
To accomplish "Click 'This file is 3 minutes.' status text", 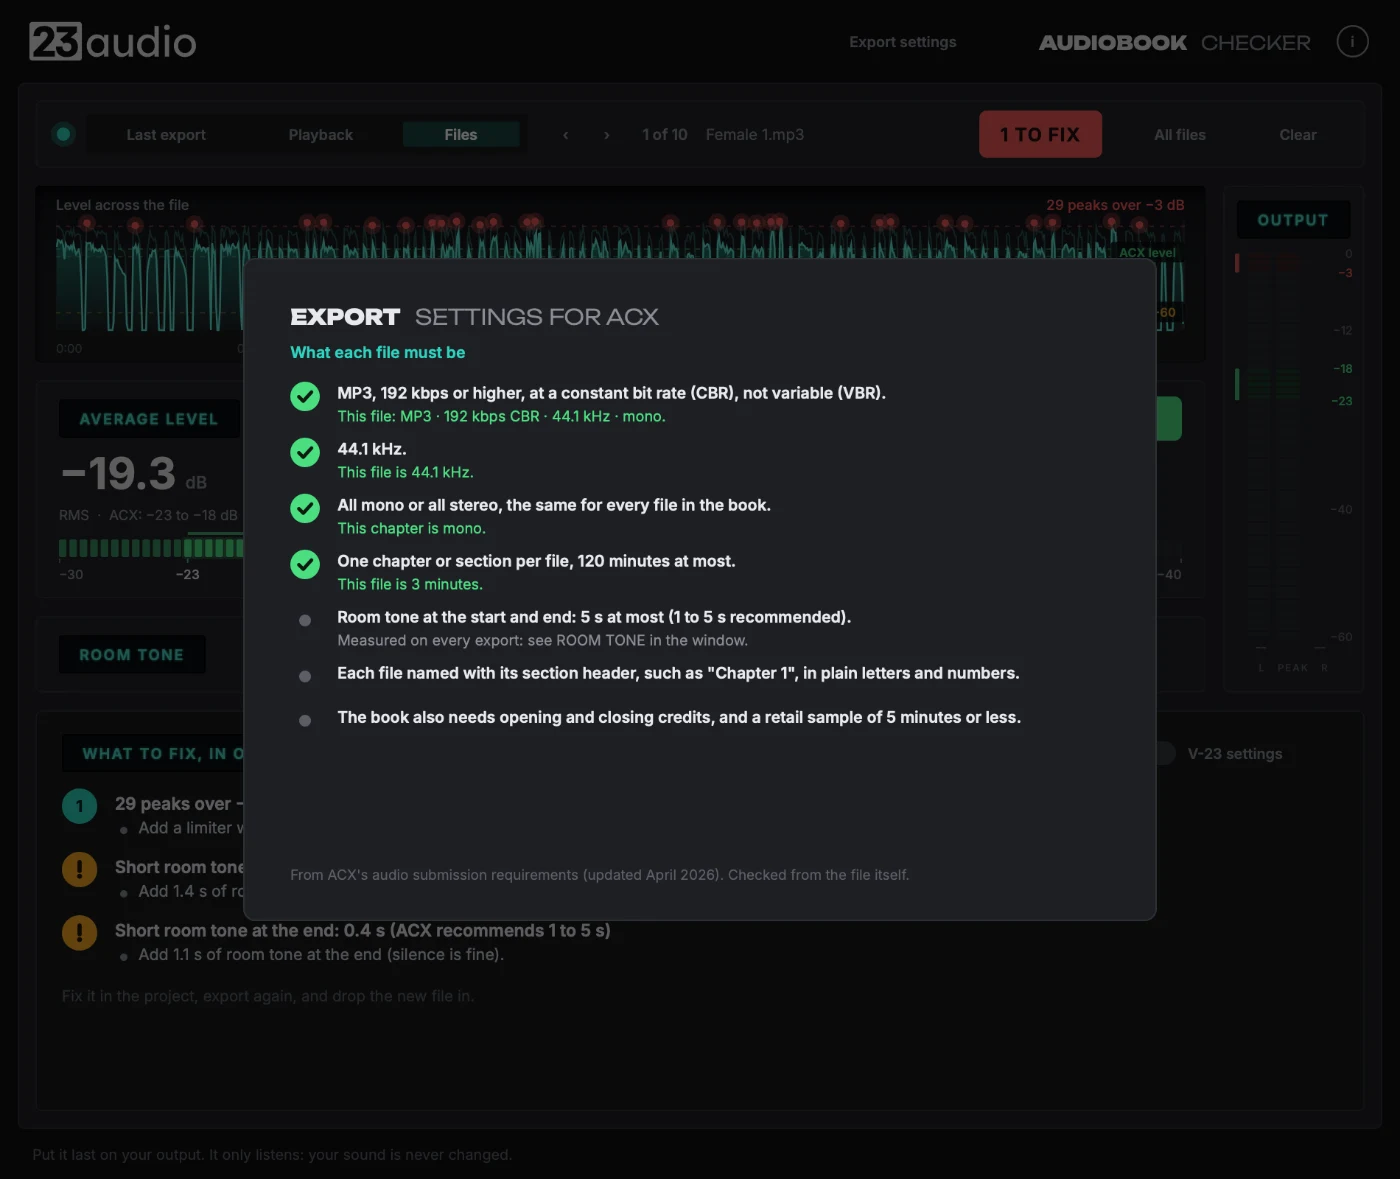I will click(410, 584).
